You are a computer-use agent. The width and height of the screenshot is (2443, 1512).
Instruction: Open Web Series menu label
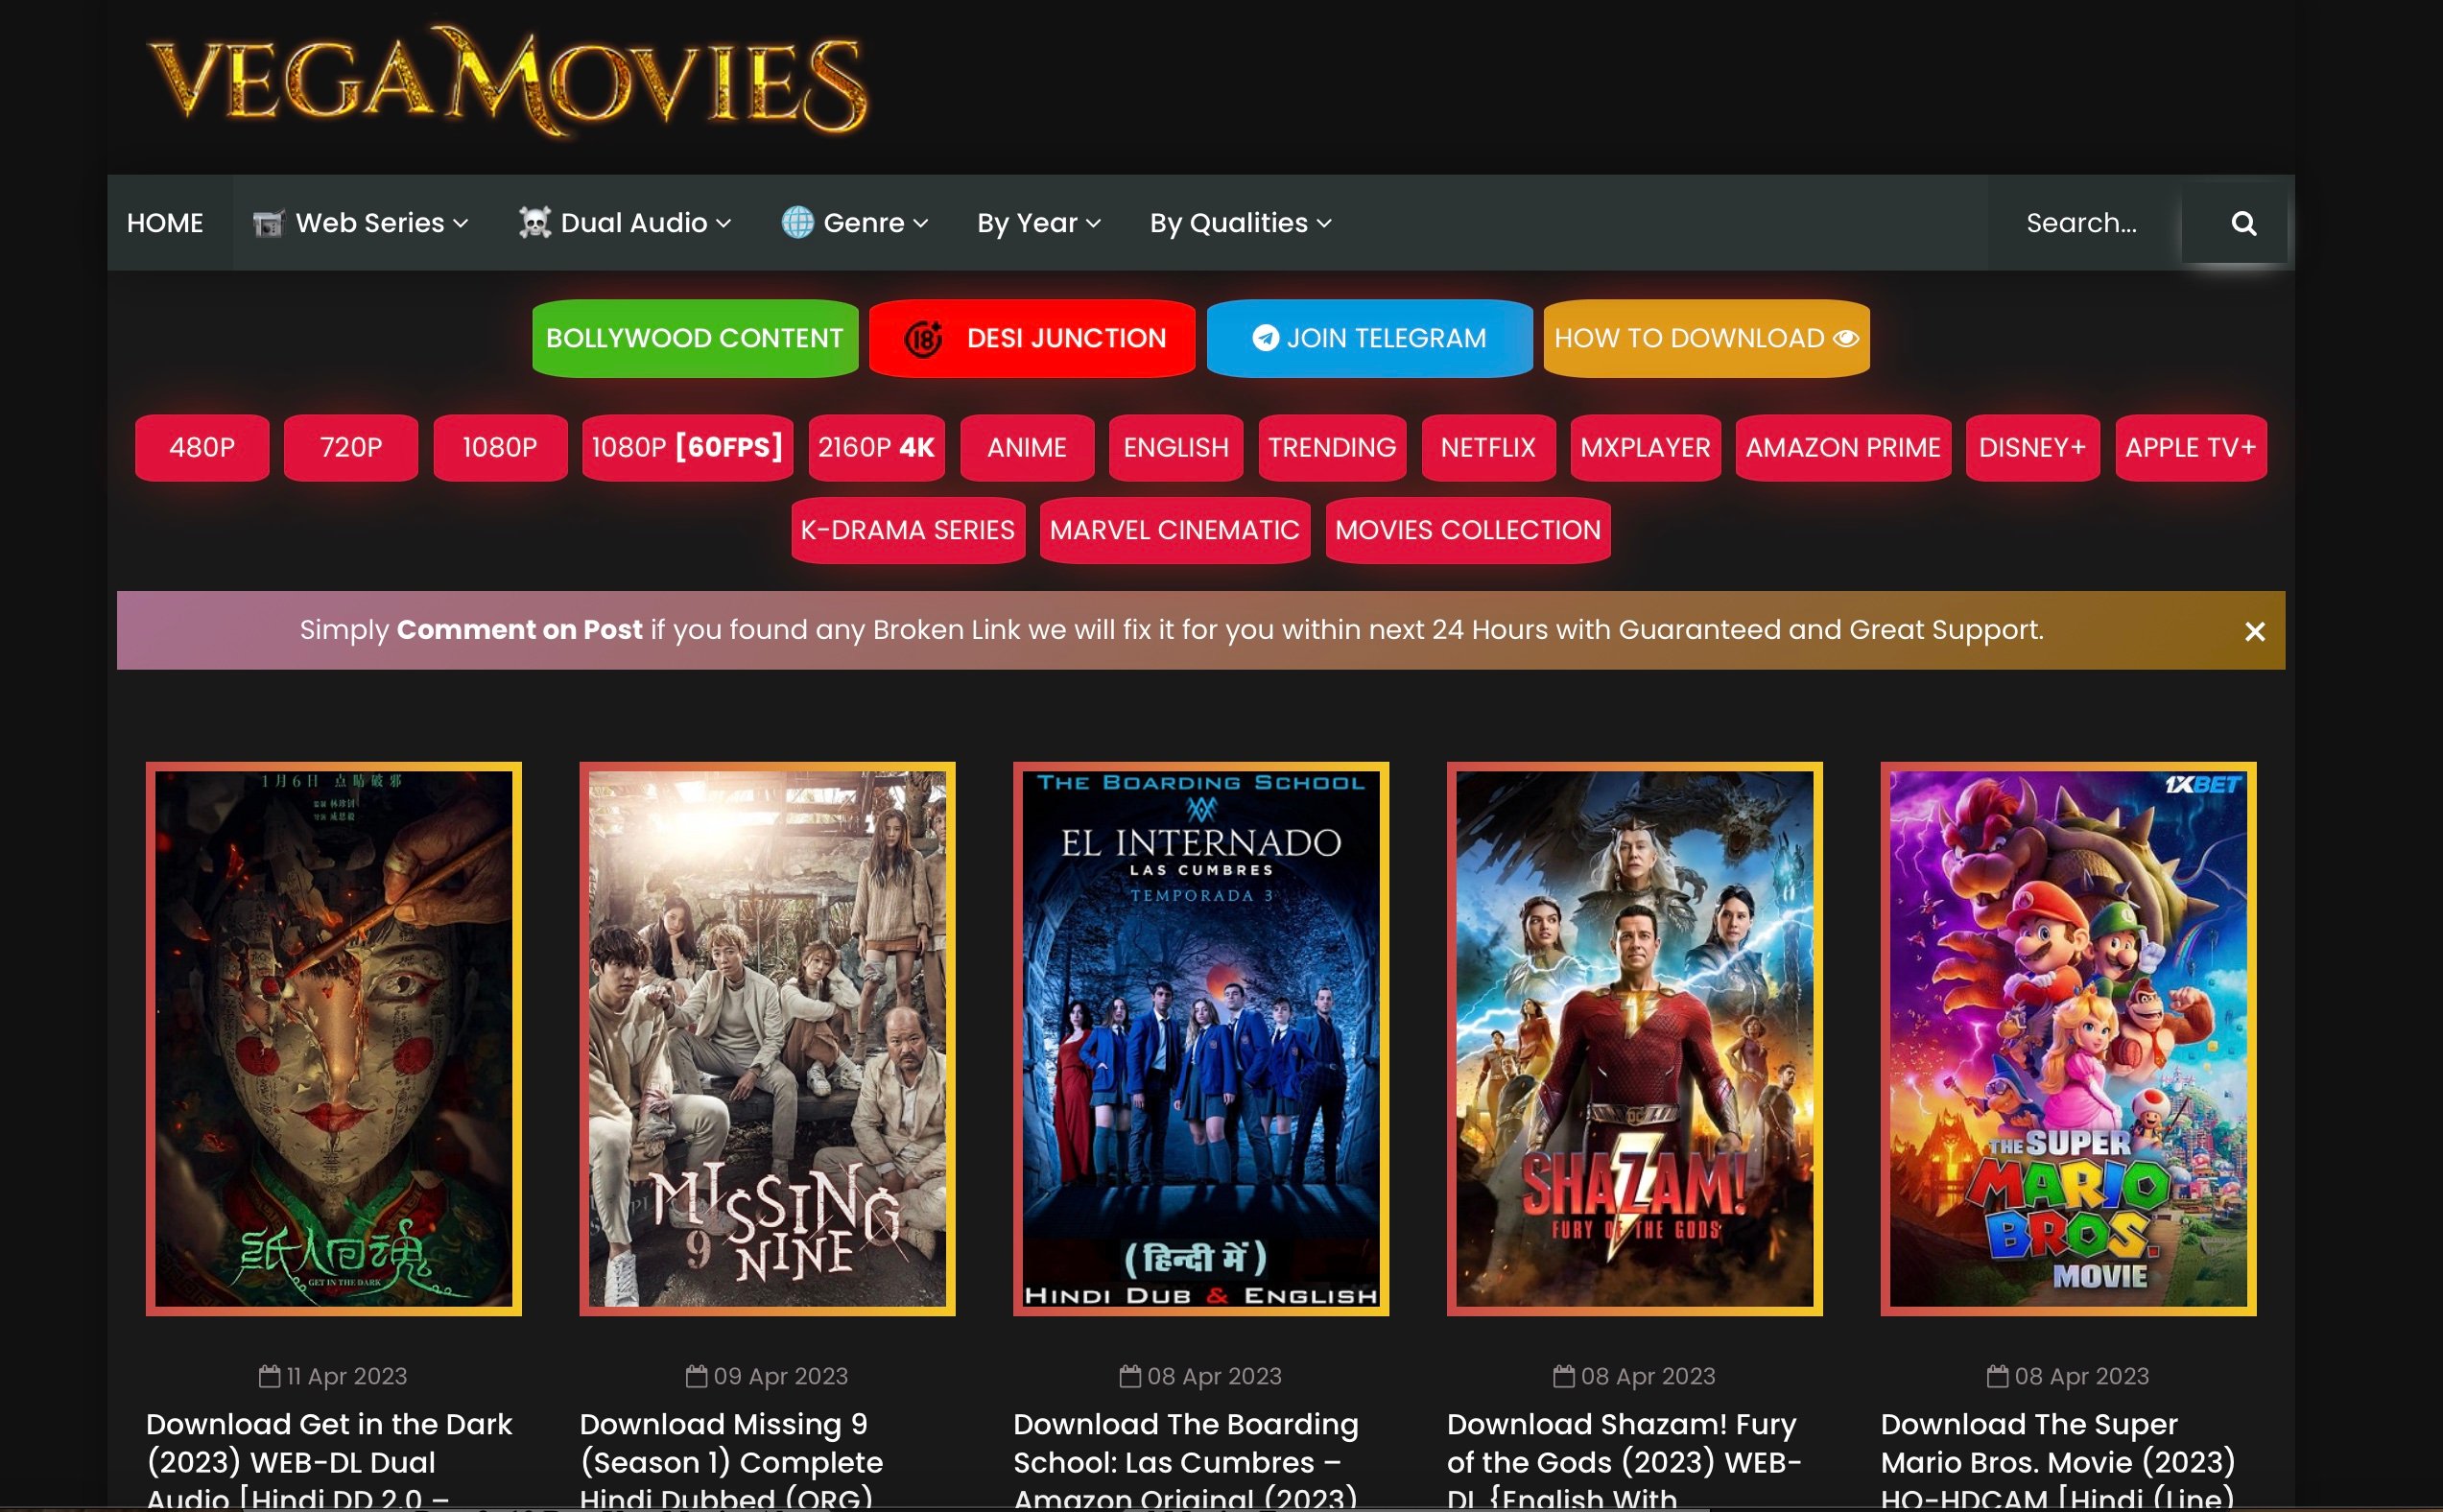point(370,223)
